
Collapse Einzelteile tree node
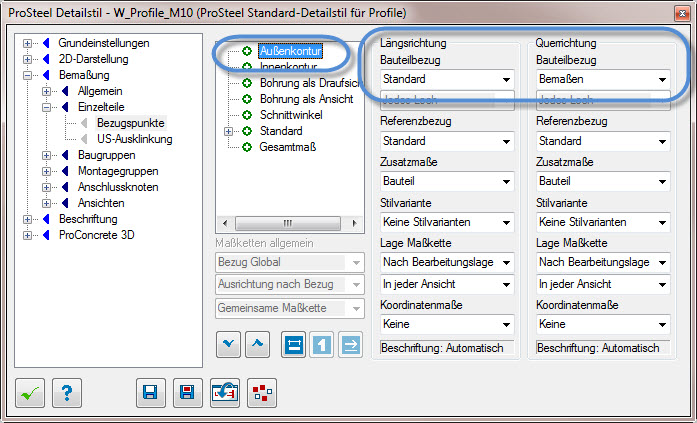(47, 108)
